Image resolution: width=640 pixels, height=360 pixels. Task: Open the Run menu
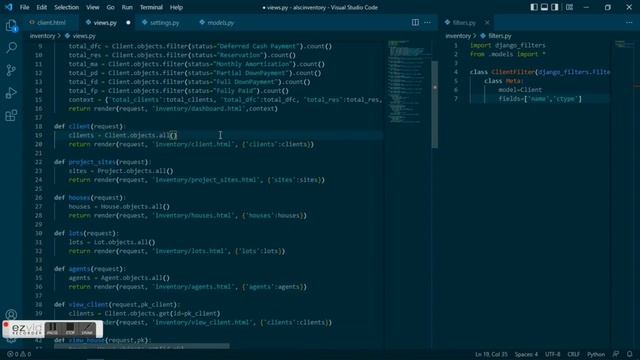127,7
